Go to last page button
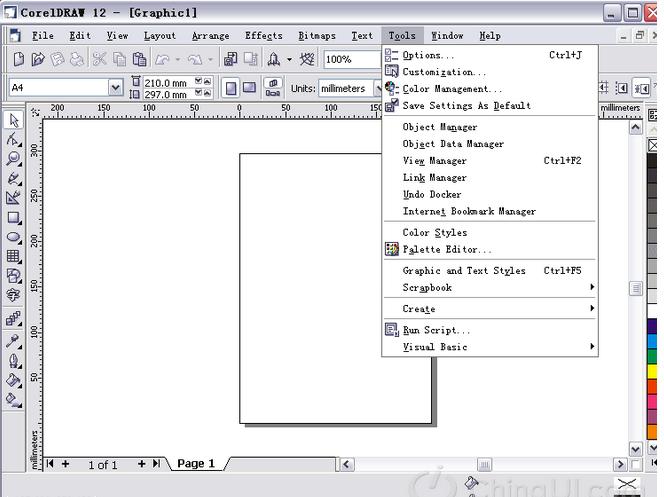The width and height of the screenshot is (664, 497). (156, 464)
